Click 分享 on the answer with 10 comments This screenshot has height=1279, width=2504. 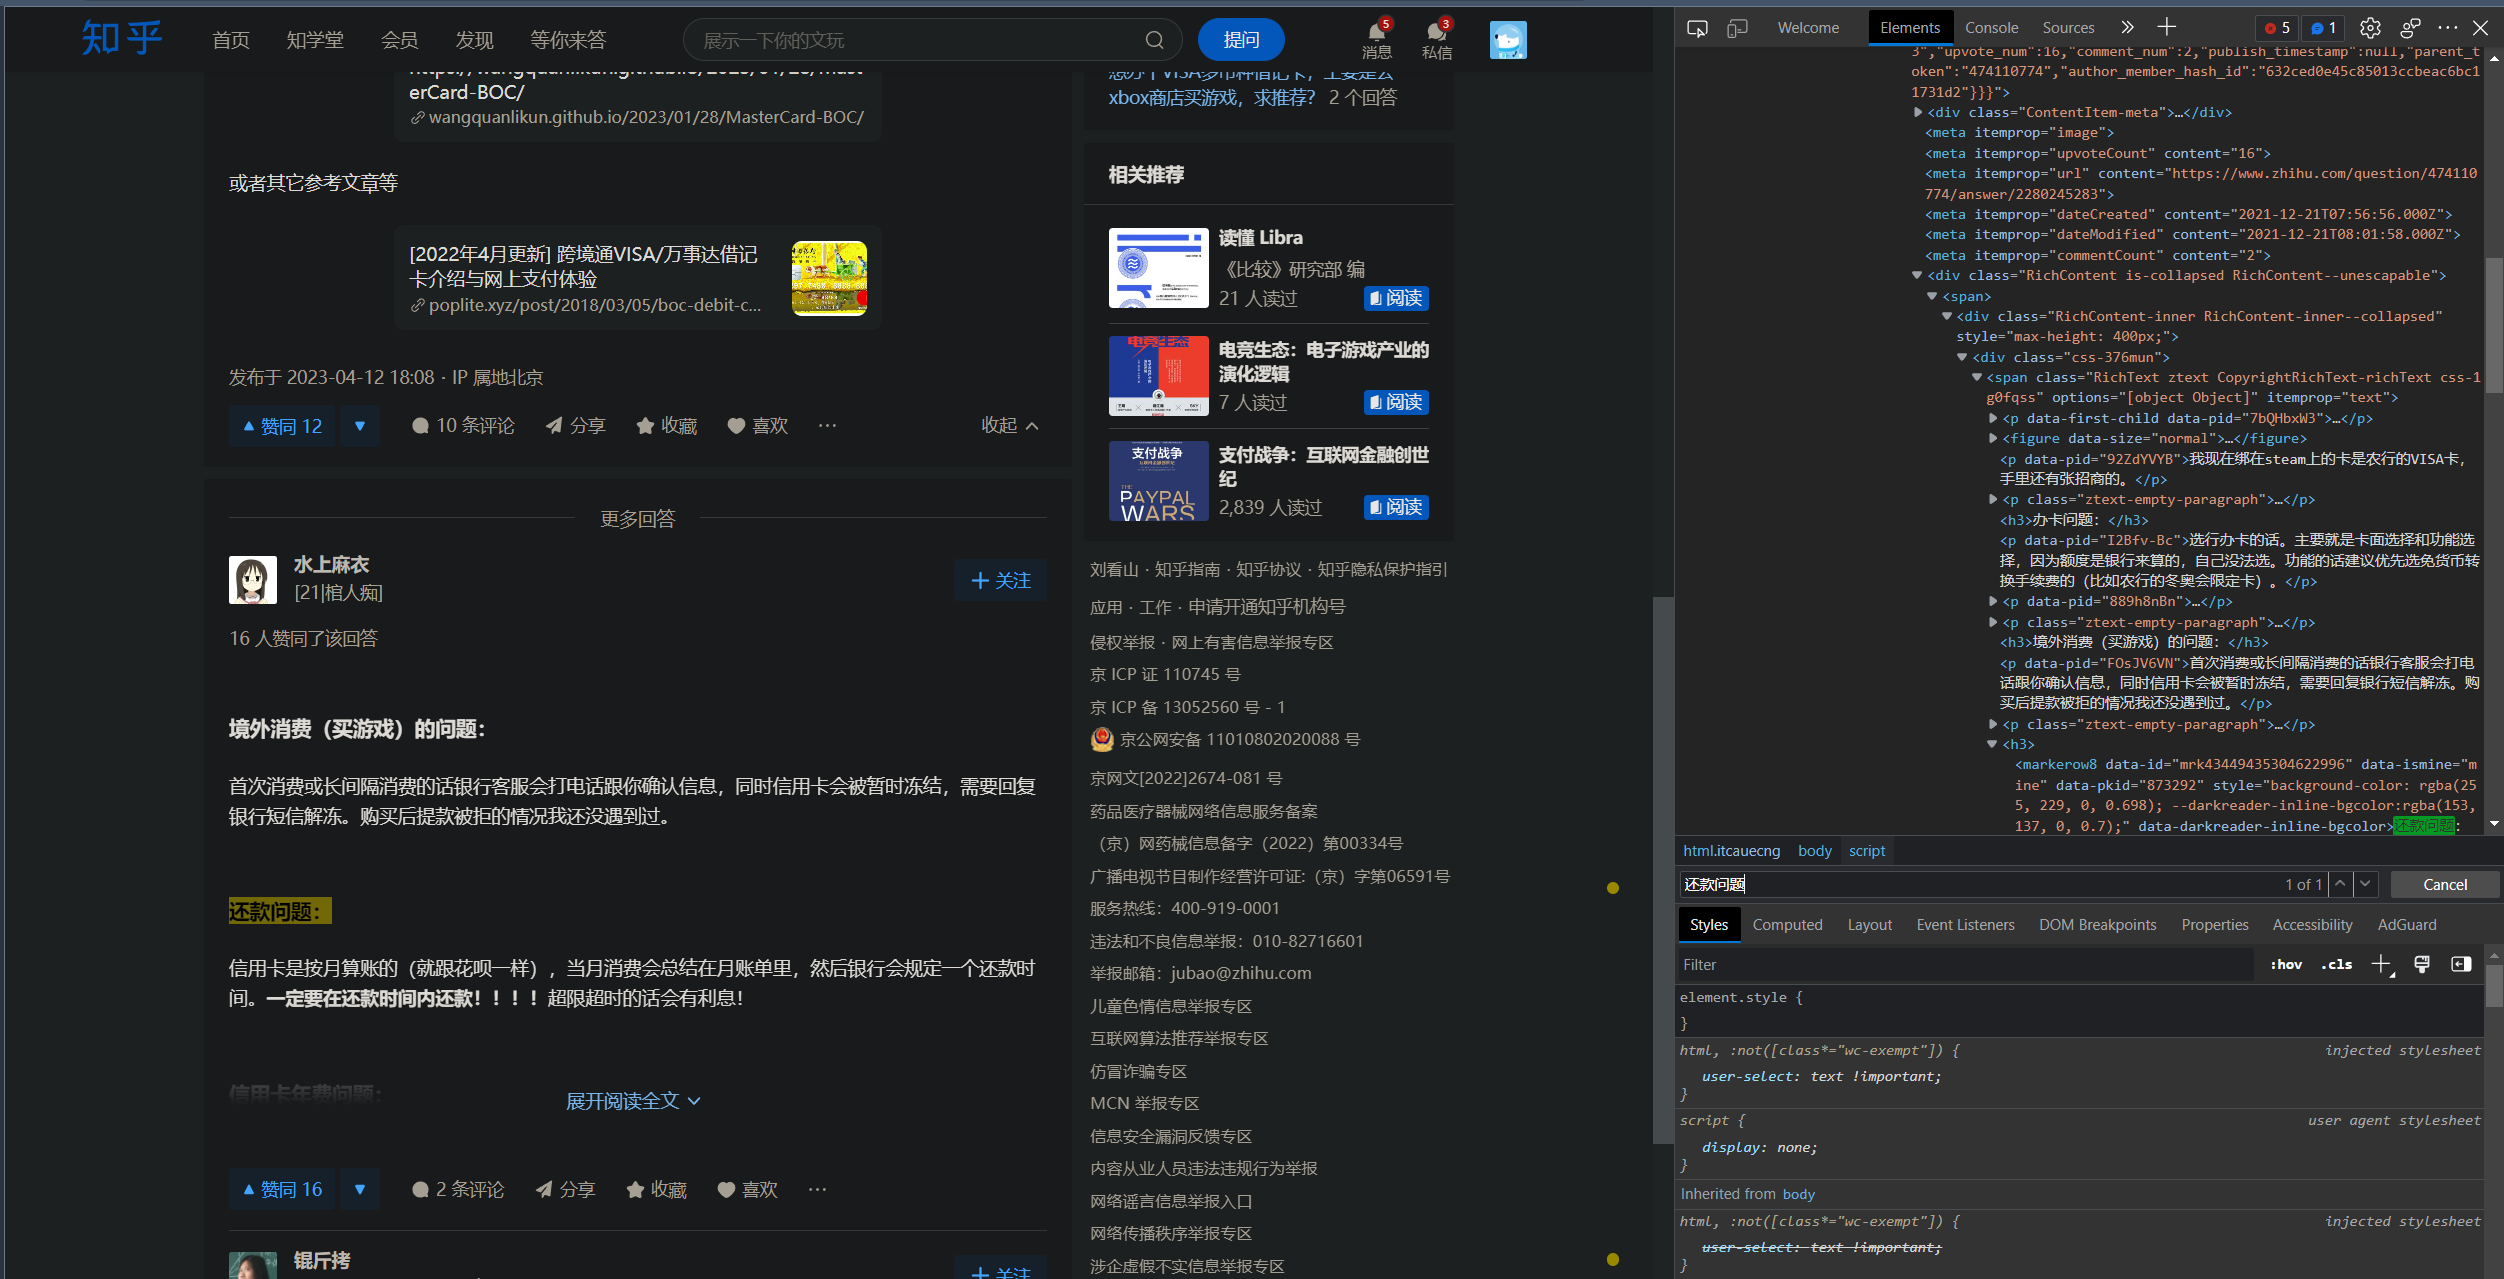576,426
